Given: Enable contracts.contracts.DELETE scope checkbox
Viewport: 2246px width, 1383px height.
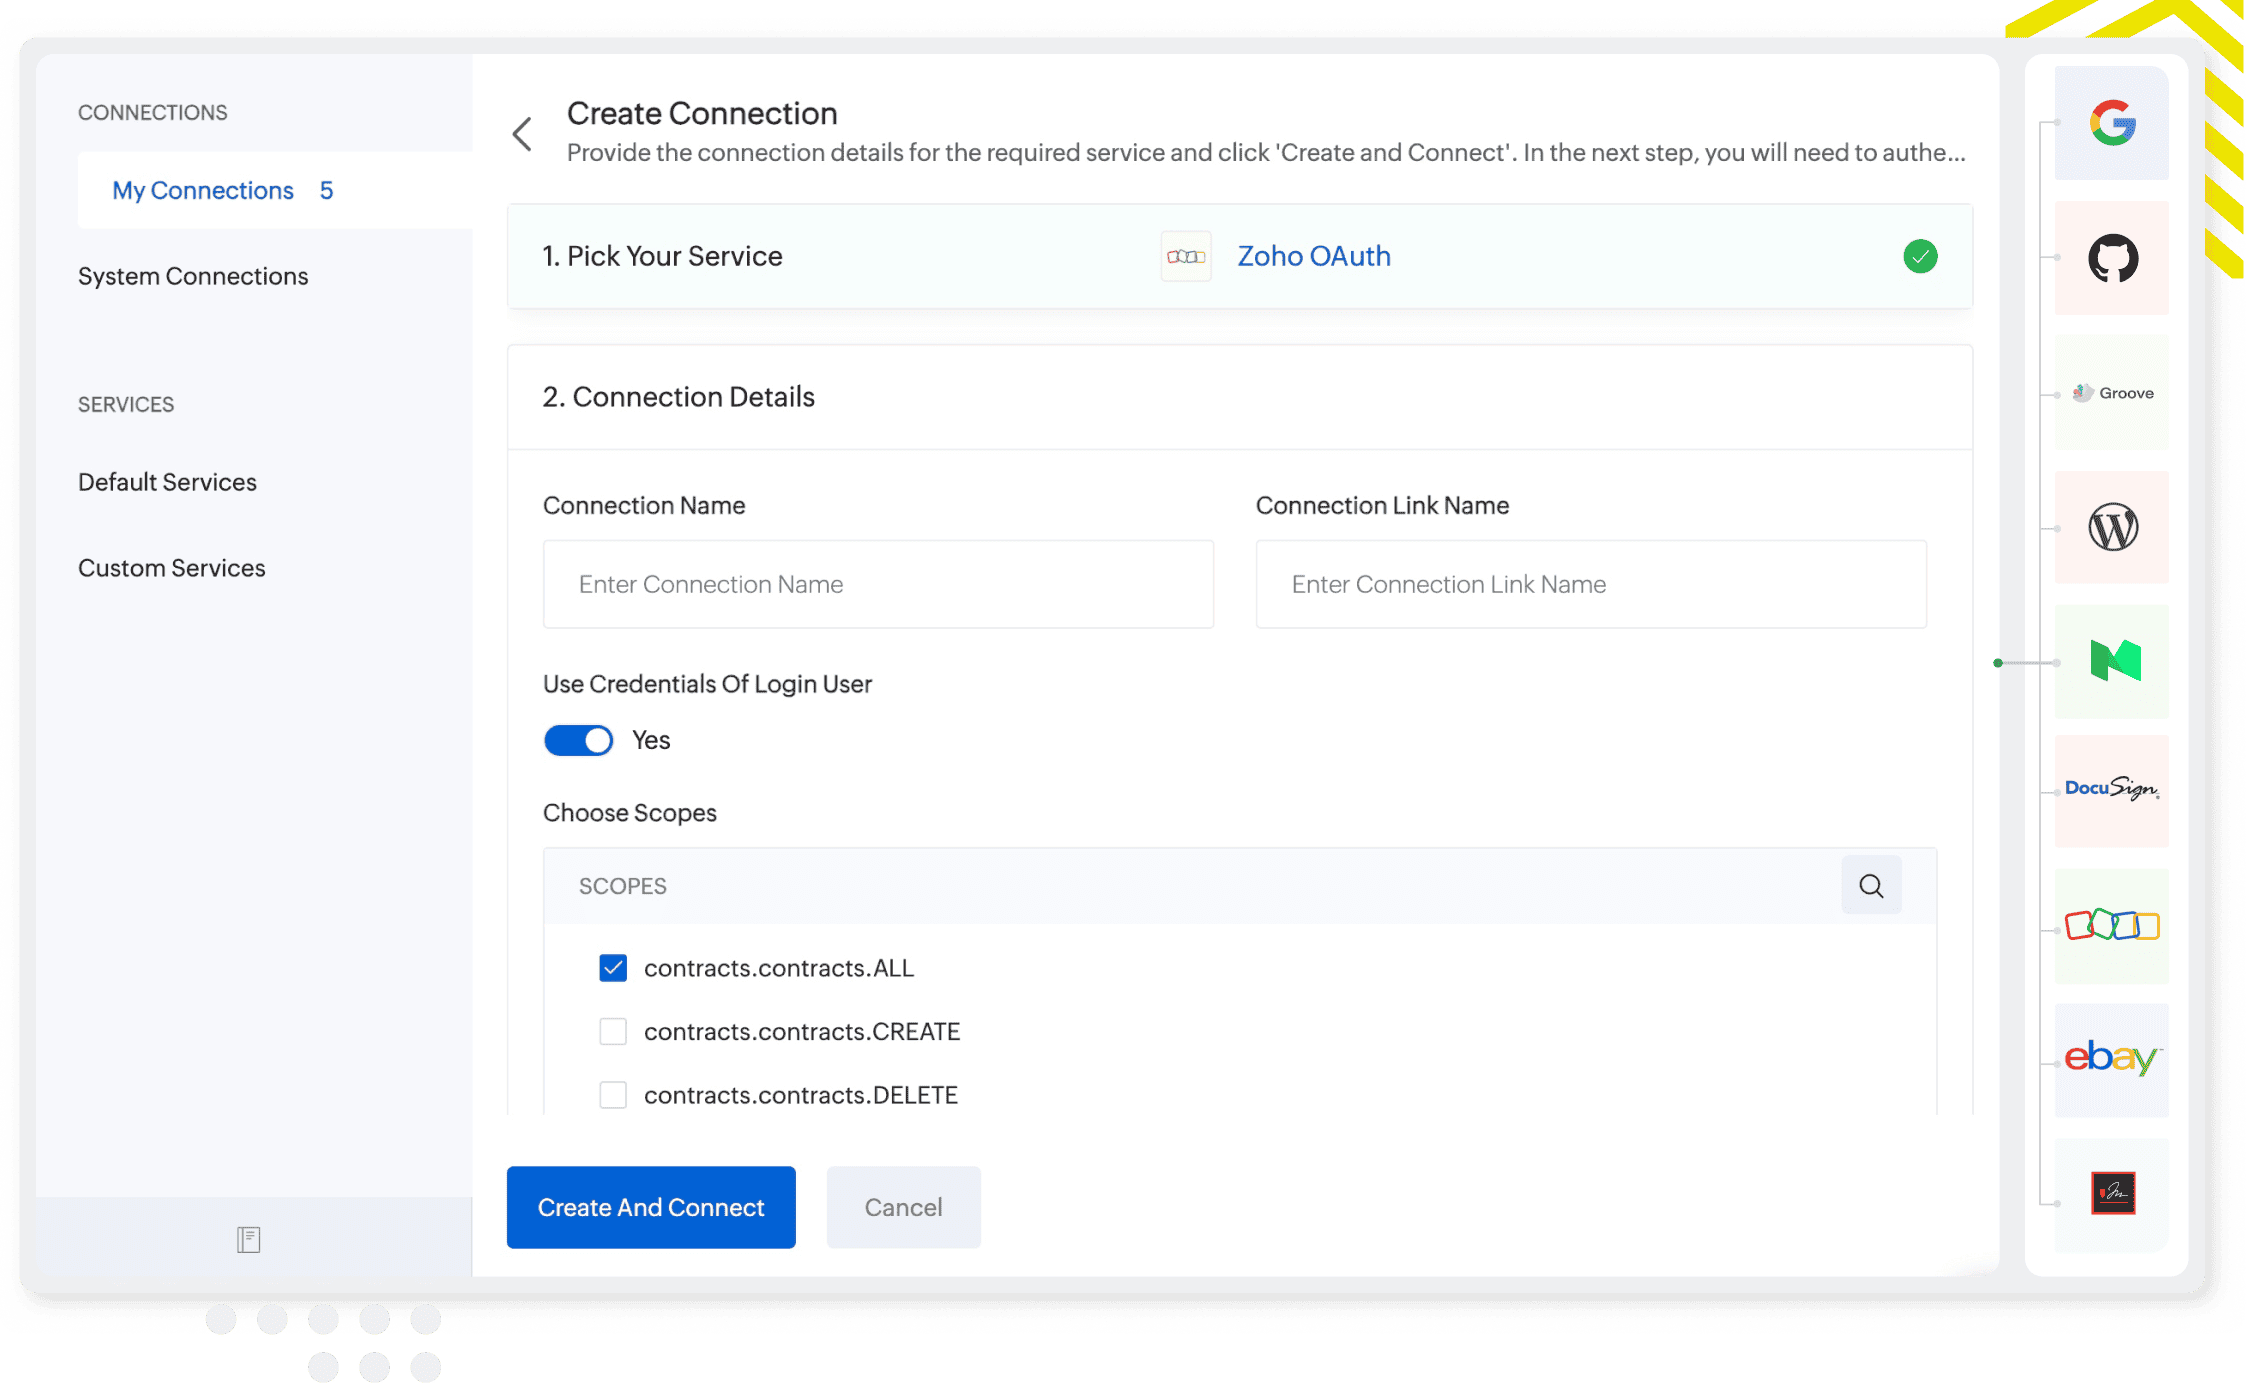Looking at the screenshot, I should [613, 1095].
